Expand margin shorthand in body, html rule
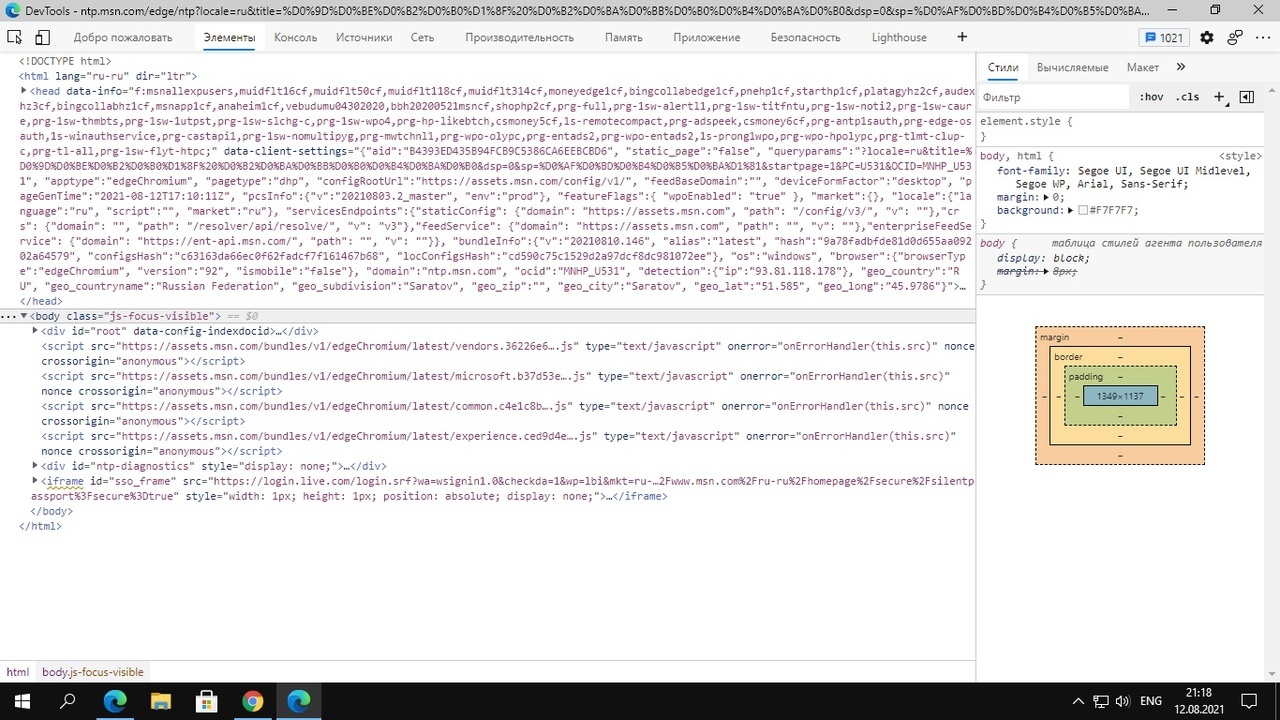The height and width of the screenshot is (720, 1280). [x=1046, y=198]
